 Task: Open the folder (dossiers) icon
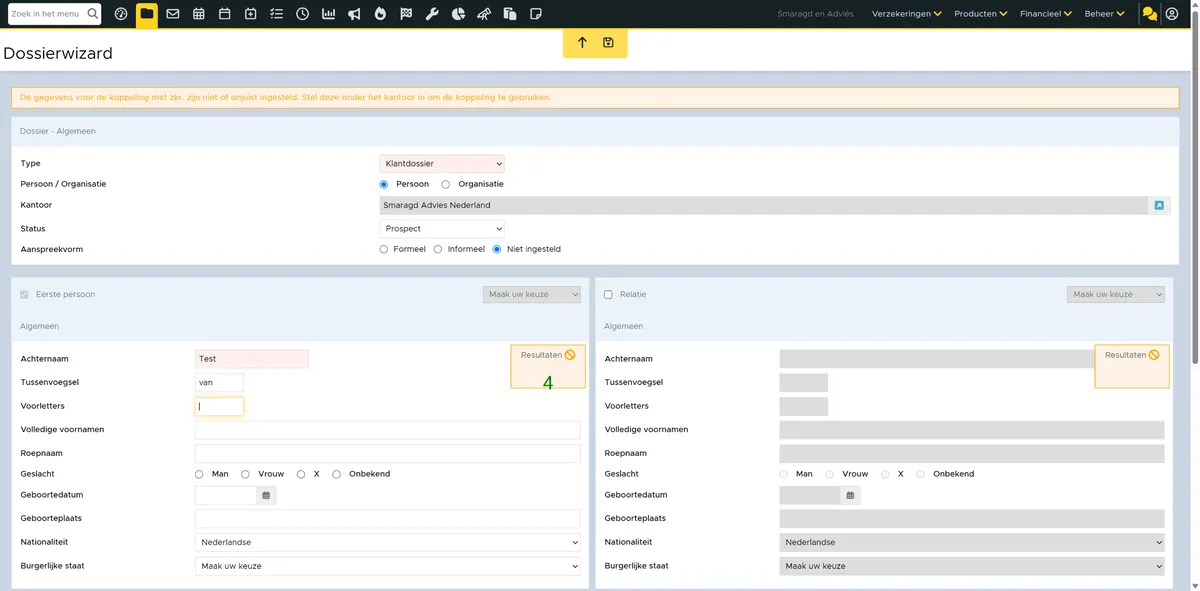coord(147,14)
